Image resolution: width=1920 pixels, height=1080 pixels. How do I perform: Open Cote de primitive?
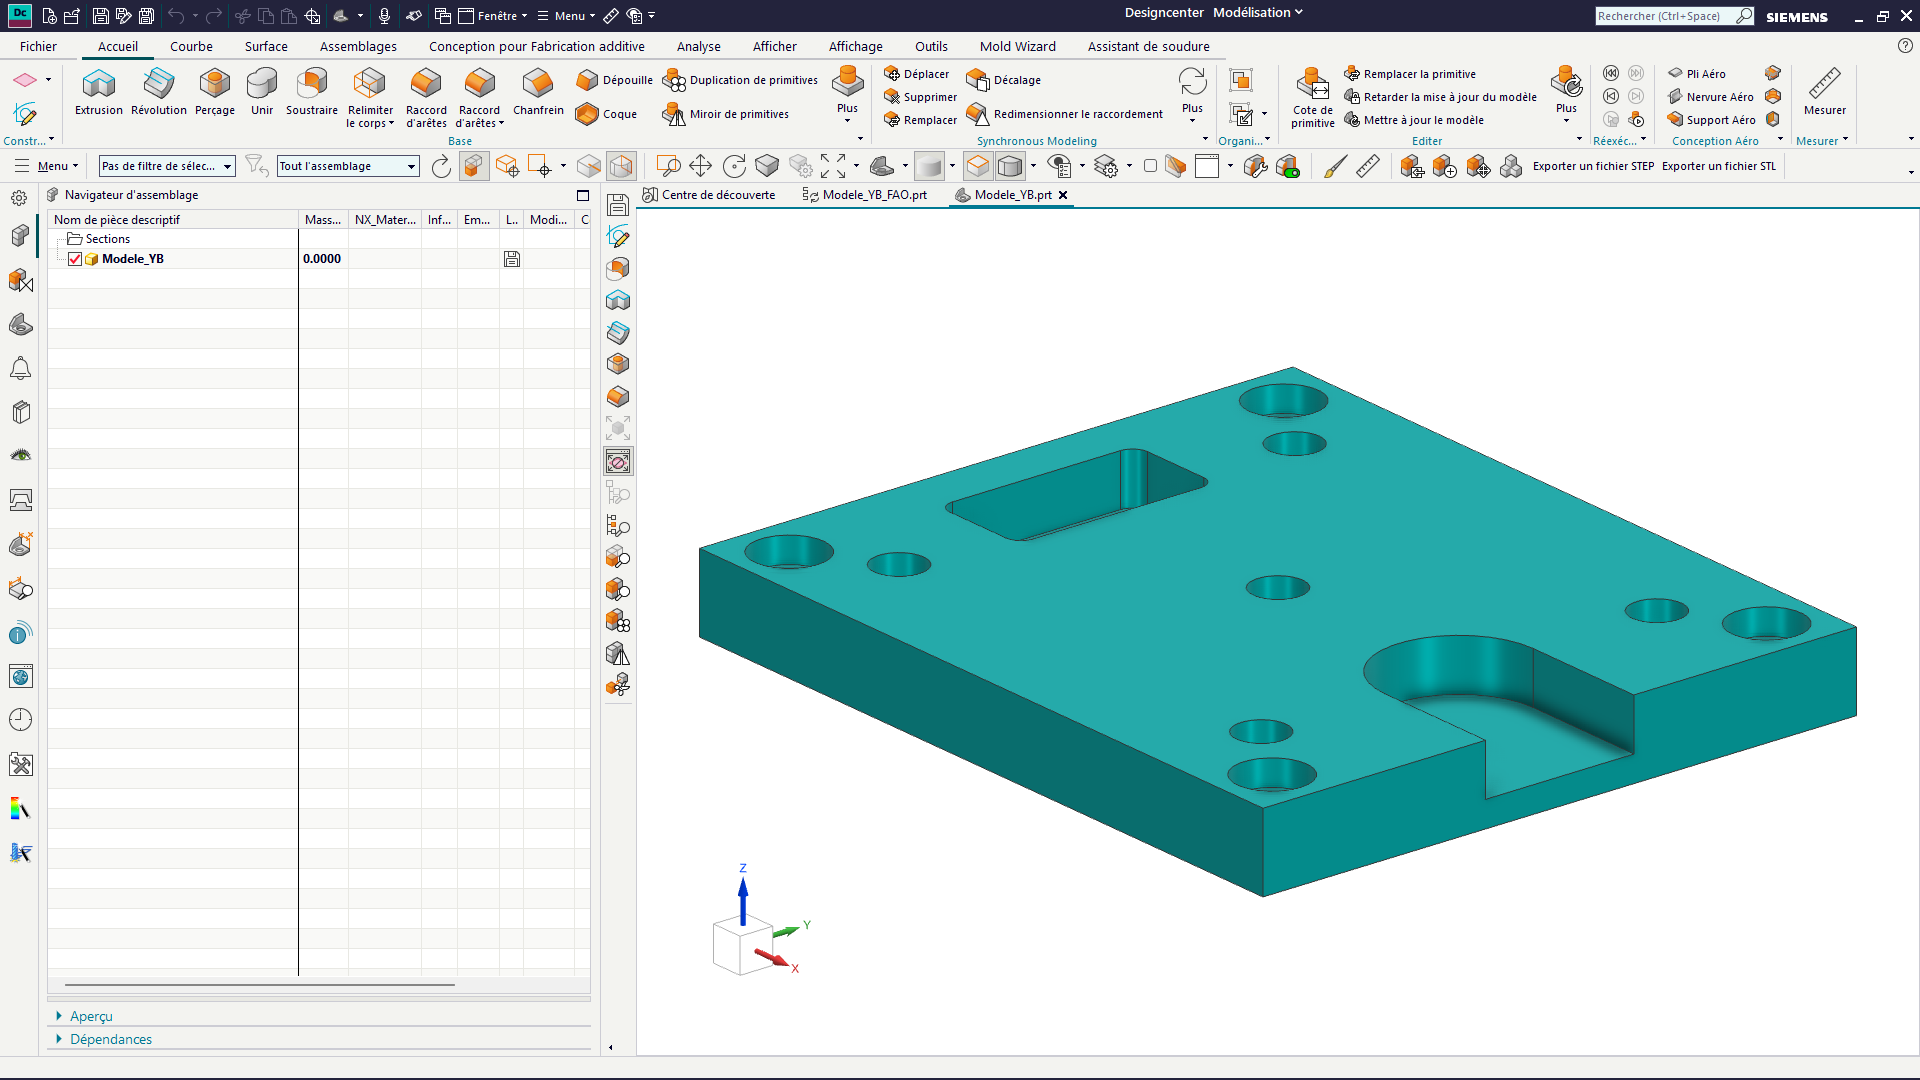[1312, 98]
